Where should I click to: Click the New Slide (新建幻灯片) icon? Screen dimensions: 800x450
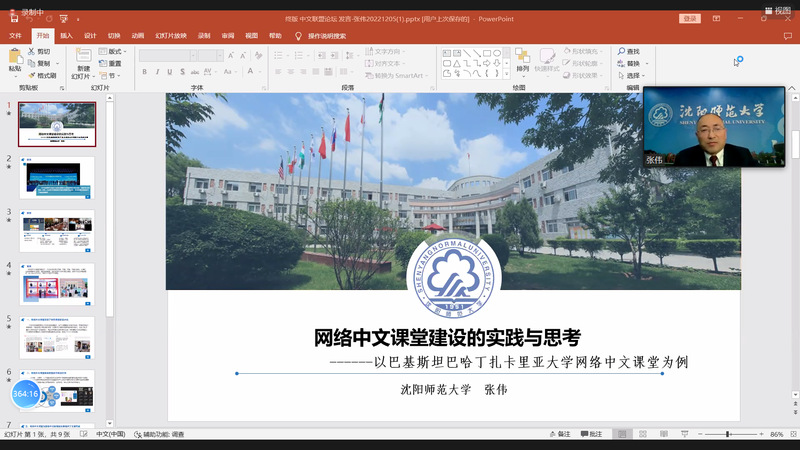(x=83, y=55)
